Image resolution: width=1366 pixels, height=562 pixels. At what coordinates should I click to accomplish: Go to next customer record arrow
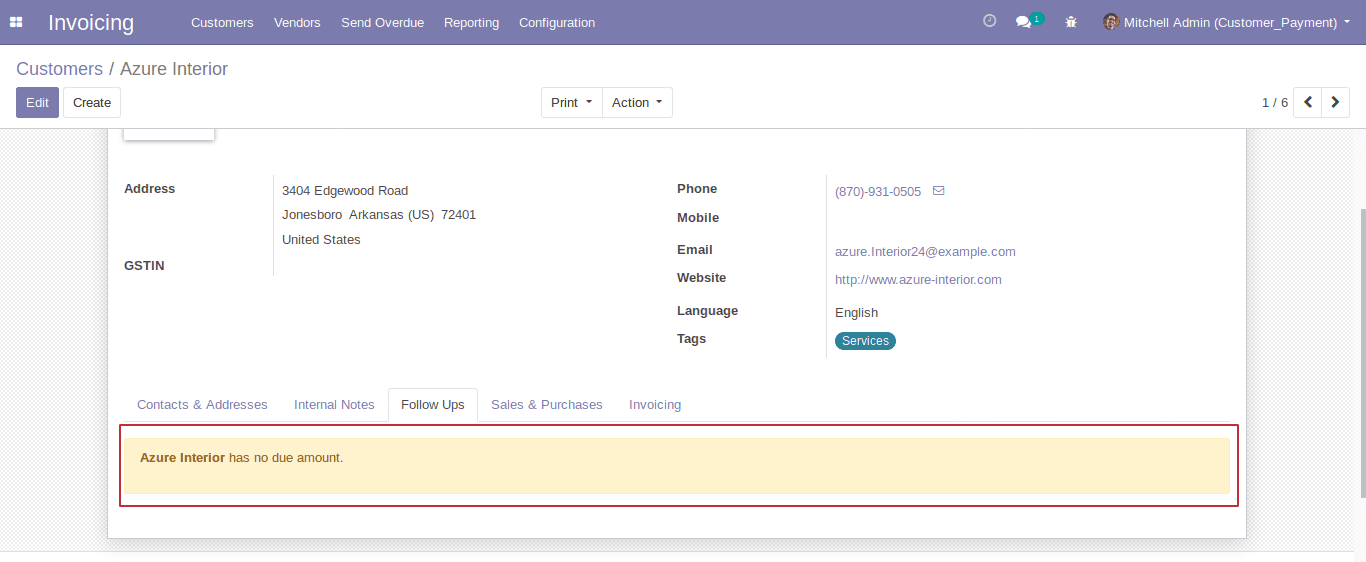1336,102
